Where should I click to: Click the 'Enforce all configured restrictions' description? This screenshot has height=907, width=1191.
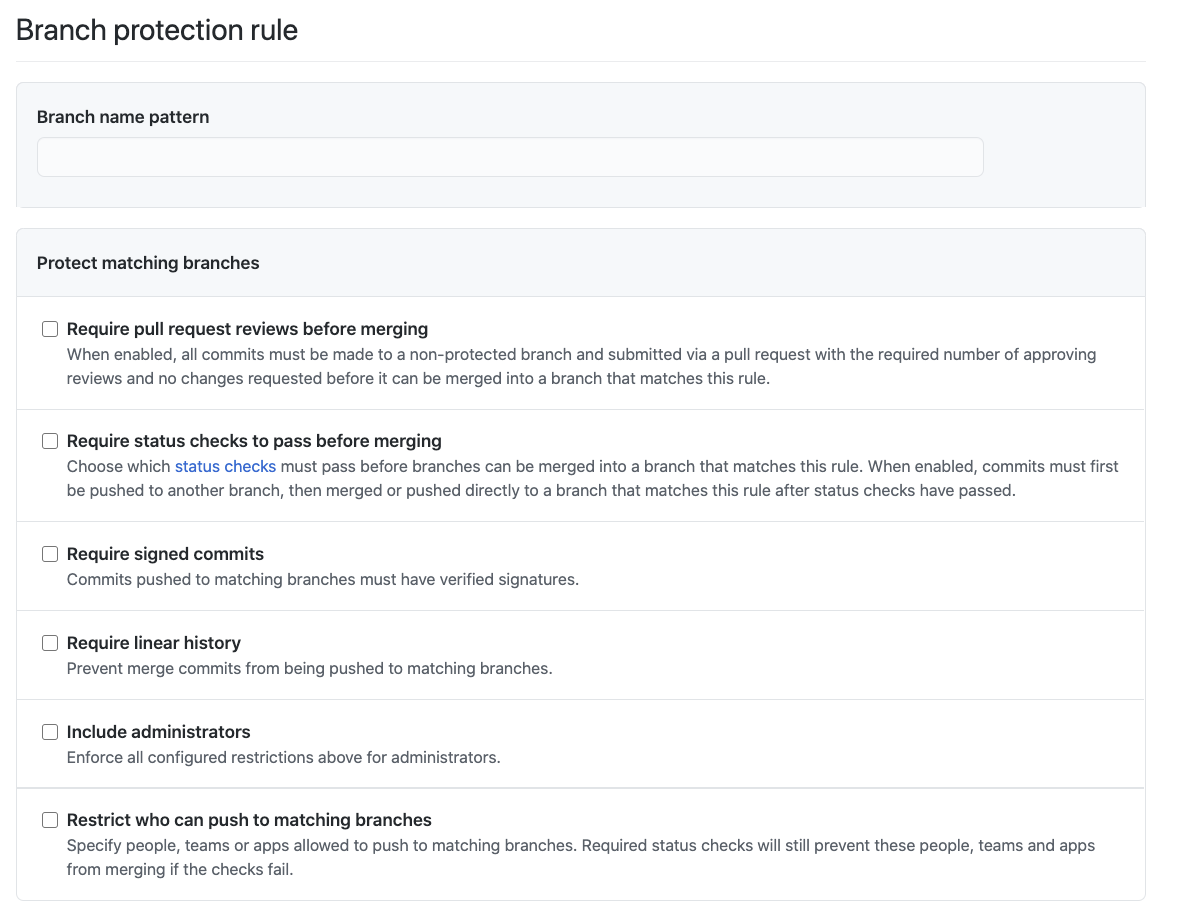coord(283,757)
